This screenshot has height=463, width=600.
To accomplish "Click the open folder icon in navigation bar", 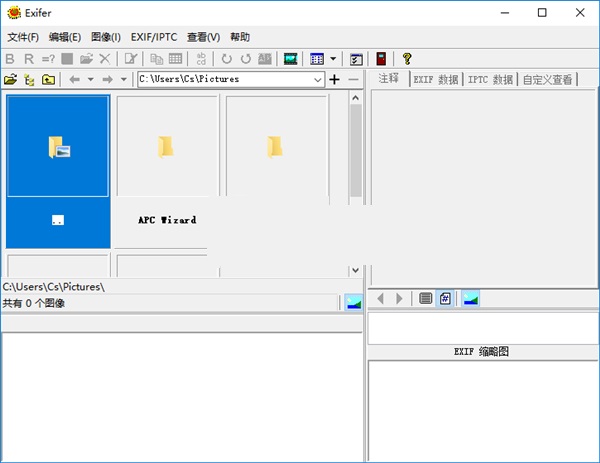I will pos(11,79).
